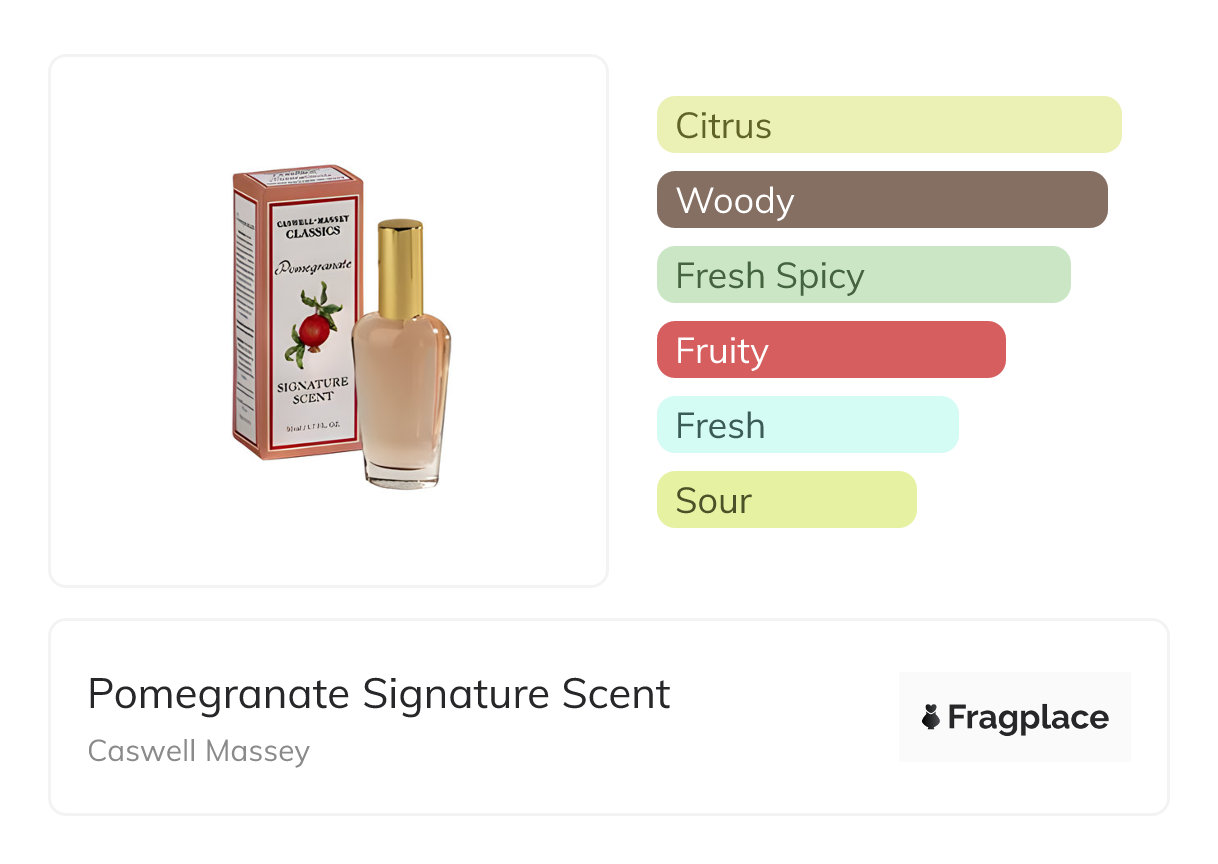The height and width of the screenshot is (864, 1218).
Task: Open the Pomegranate Signature Scent title
Action: pos(379,694)
